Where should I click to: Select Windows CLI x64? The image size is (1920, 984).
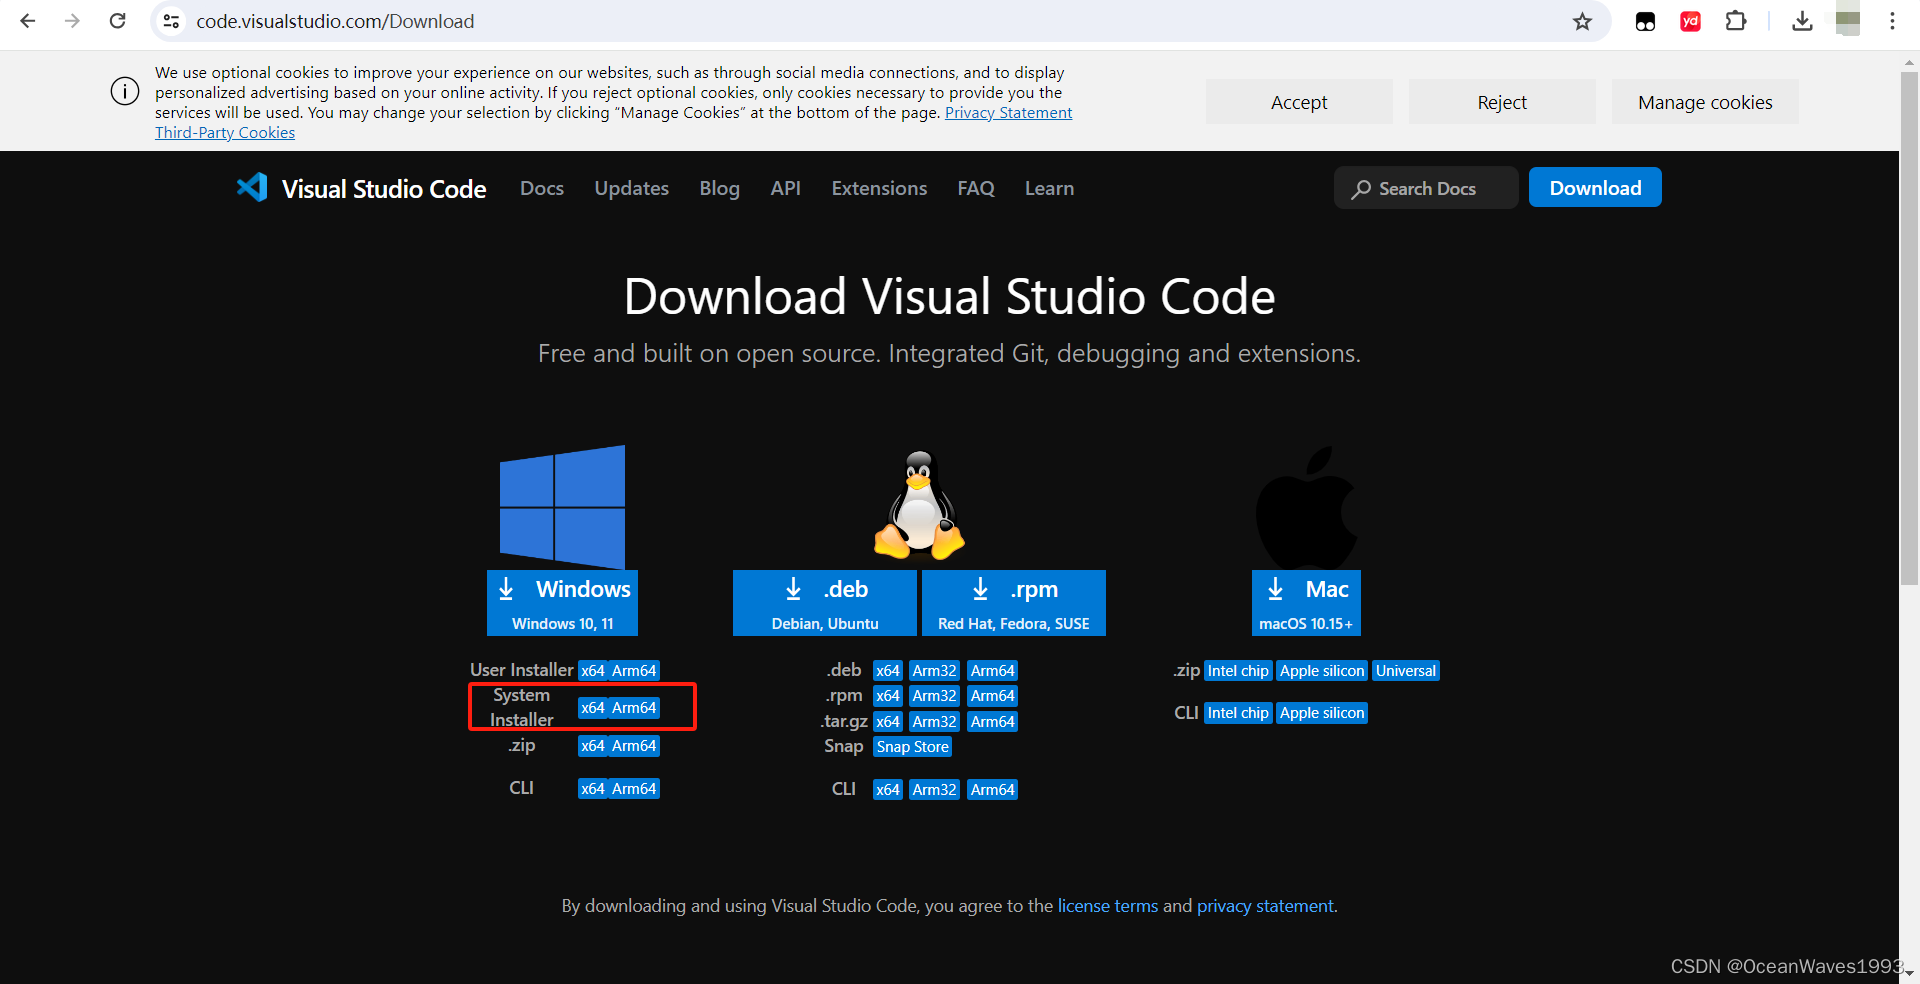593,789
